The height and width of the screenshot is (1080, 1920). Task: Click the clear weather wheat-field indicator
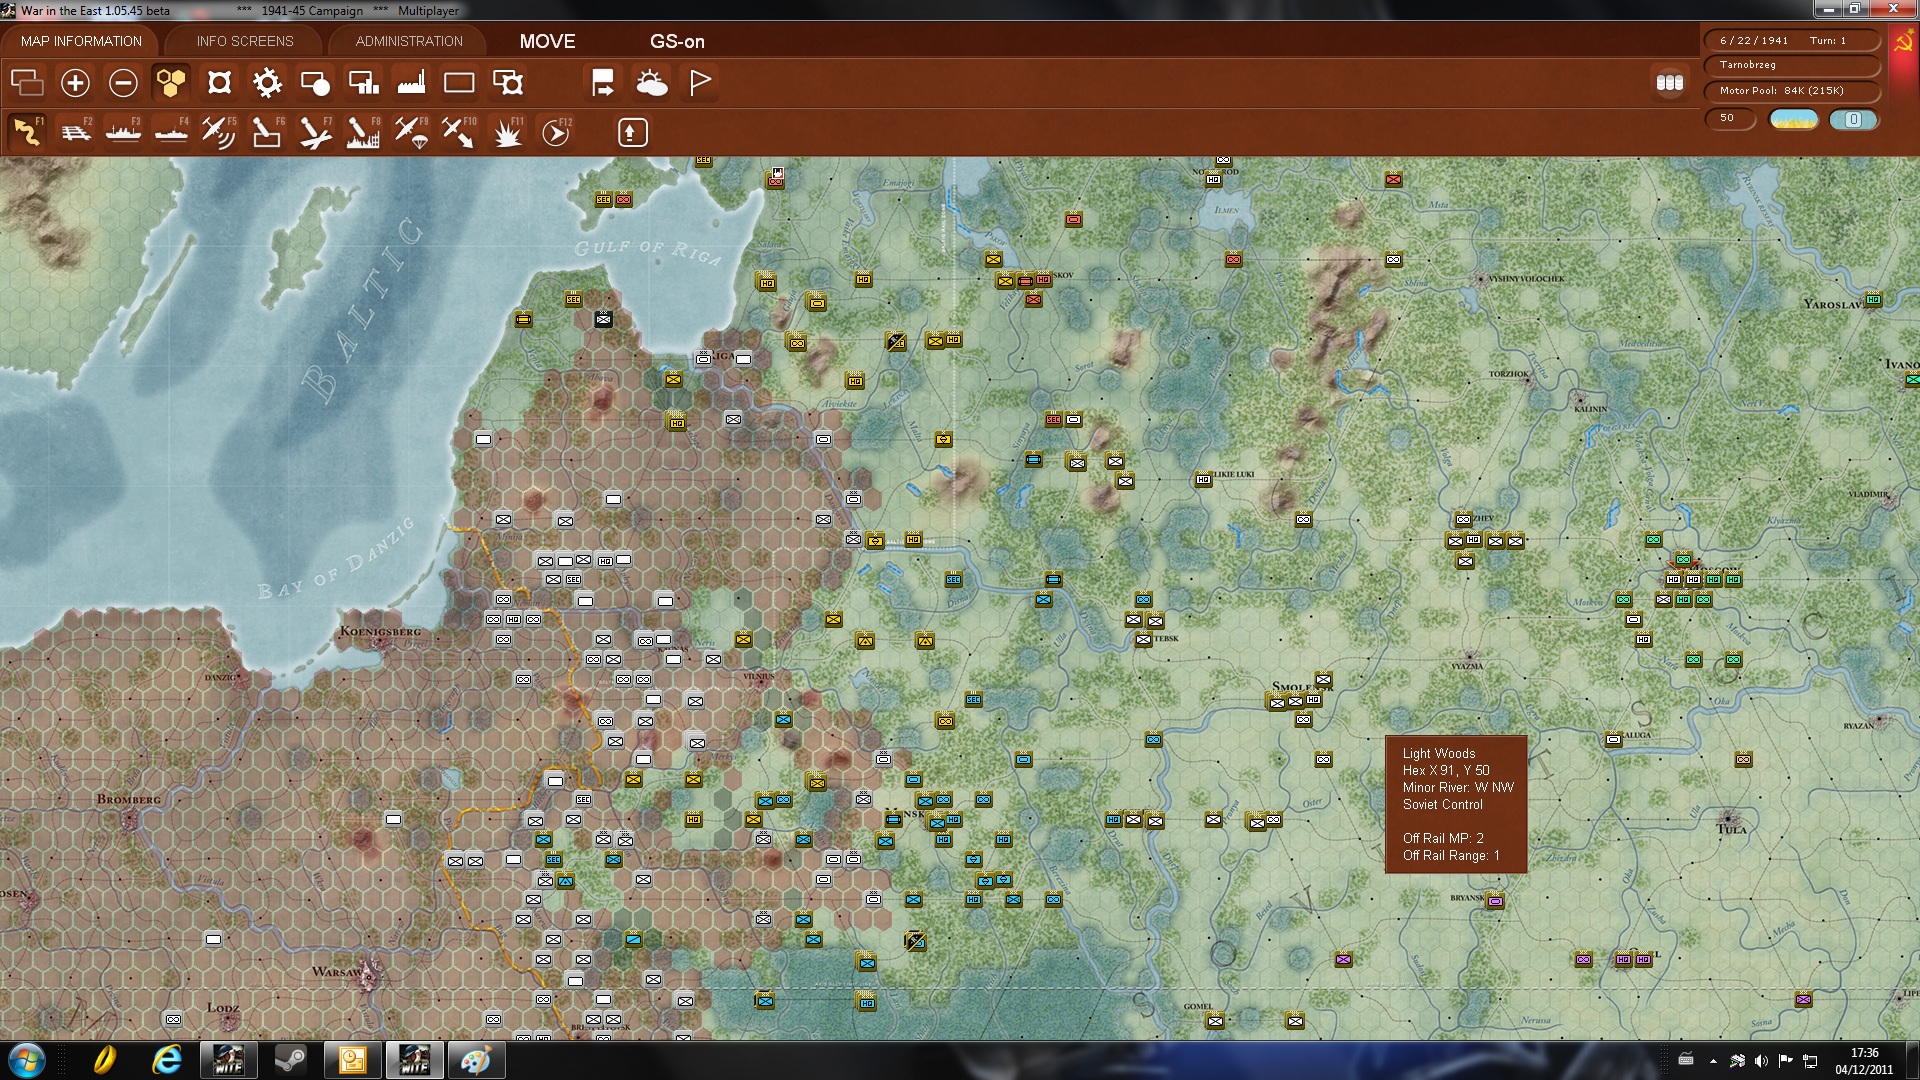(x=1794, y=119)
